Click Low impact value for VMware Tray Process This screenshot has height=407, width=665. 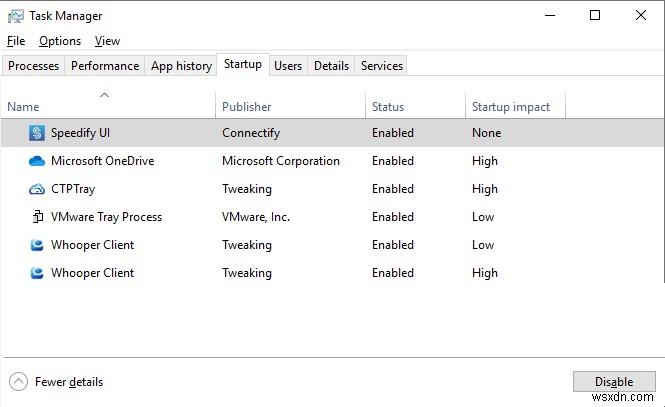coord(483,217)
